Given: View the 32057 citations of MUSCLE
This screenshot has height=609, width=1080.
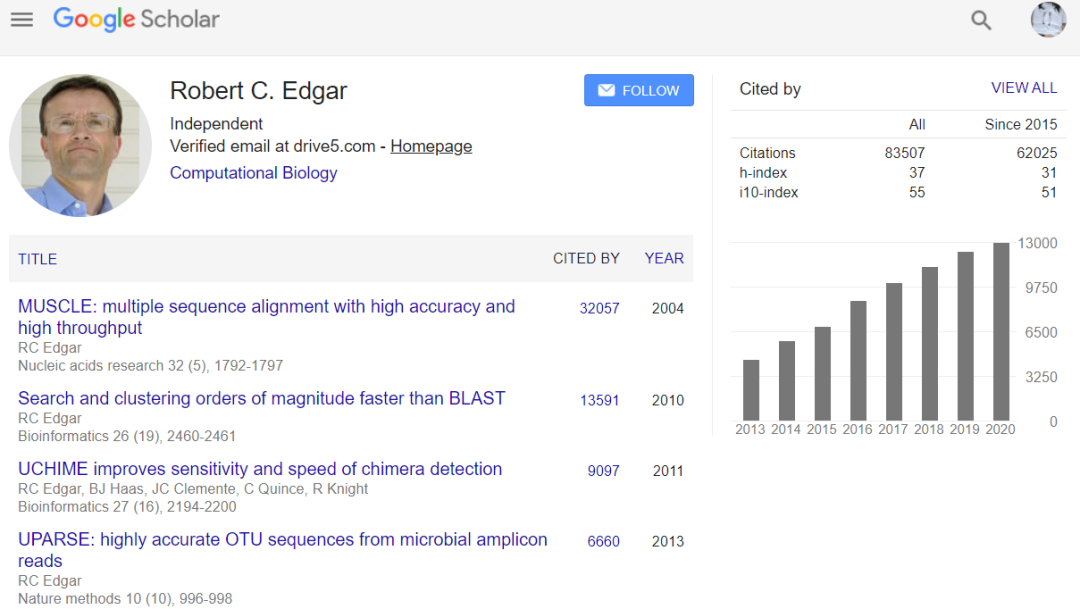Looking at the screenshot, I should click(x=600, y=308).
